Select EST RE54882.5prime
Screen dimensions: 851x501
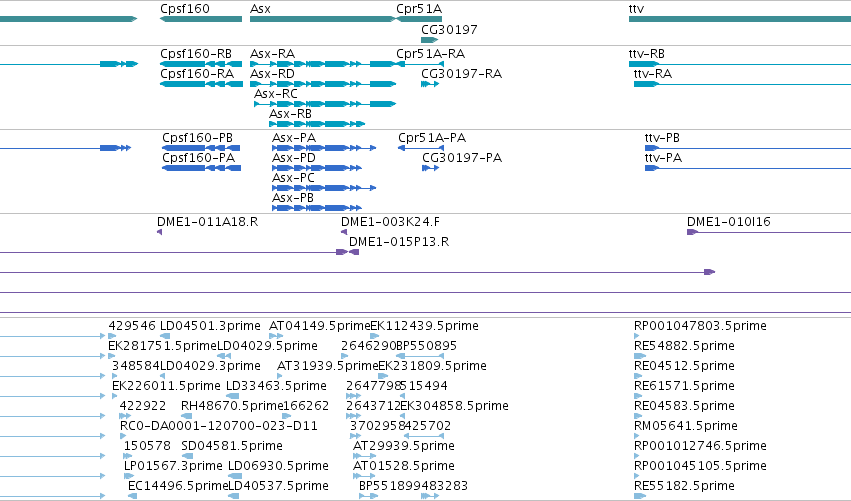pos(684,346)
